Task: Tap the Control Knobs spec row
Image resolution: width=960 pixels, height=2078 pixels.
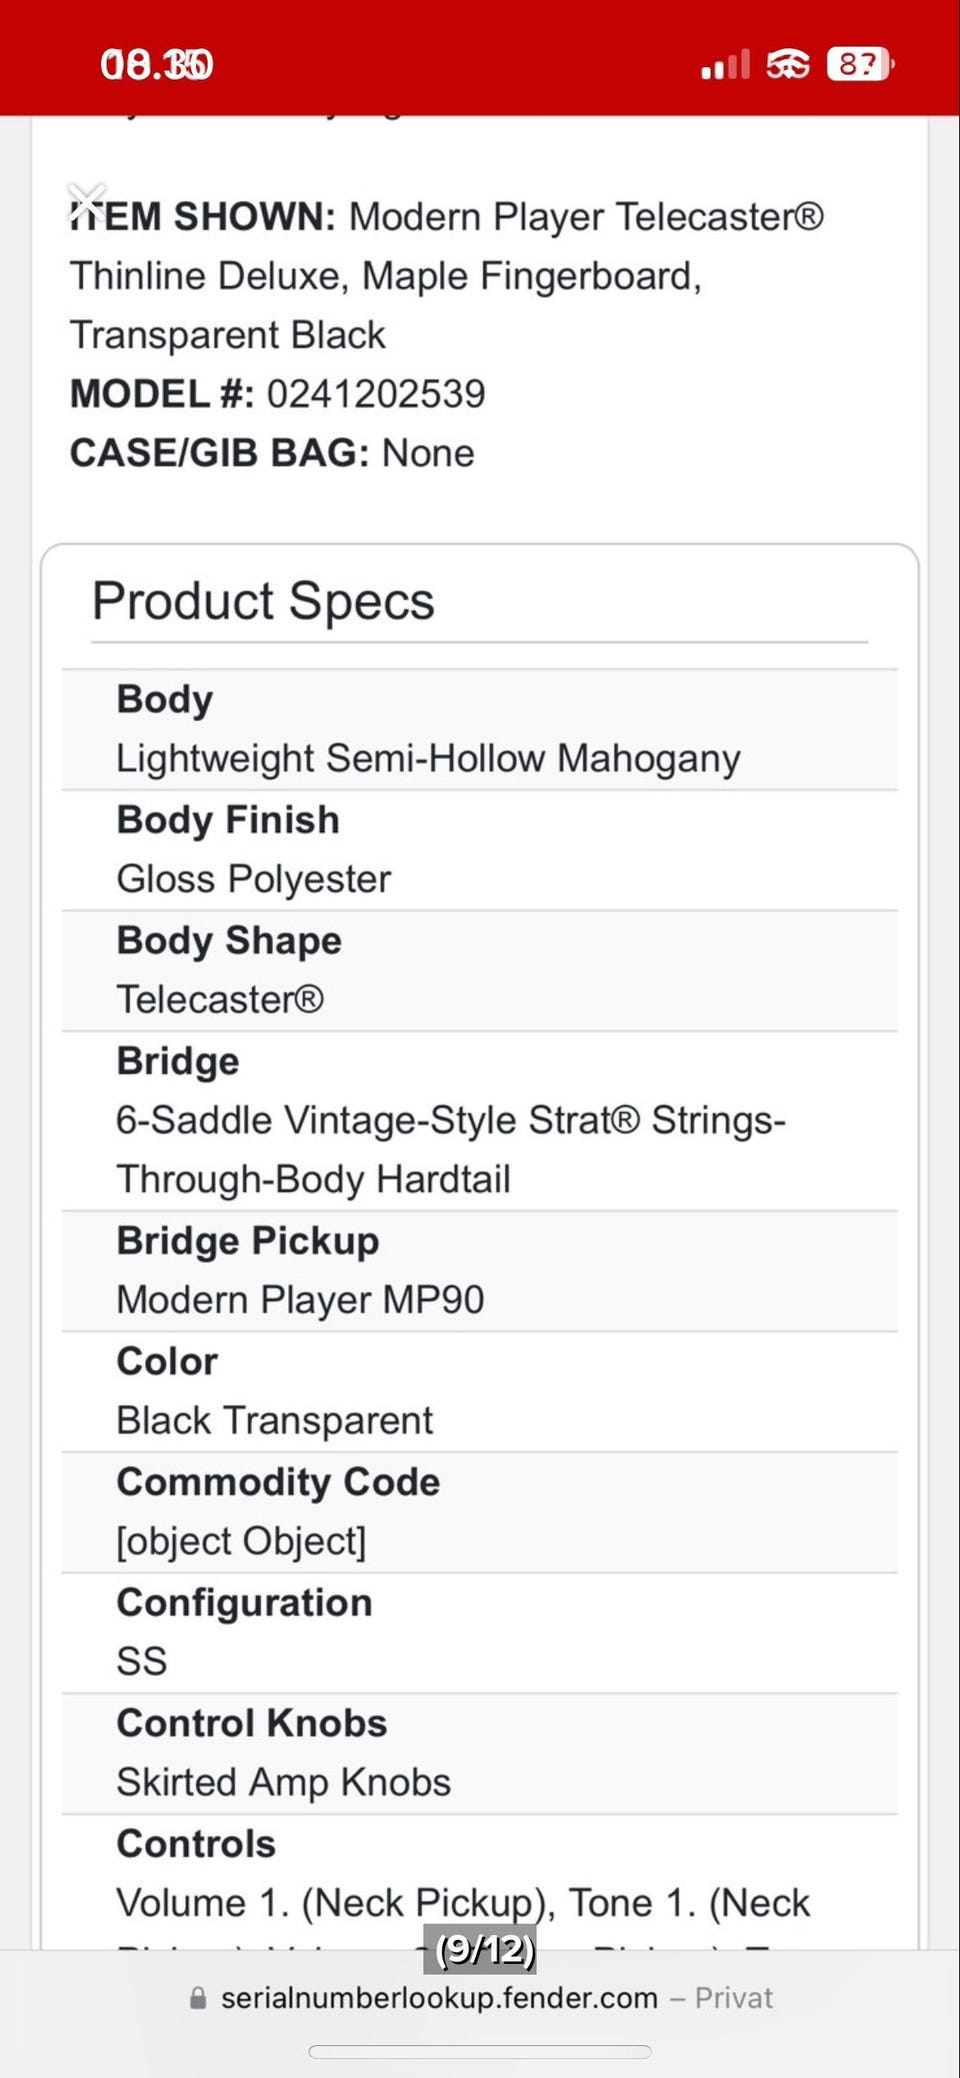Action: point(480,1753)
